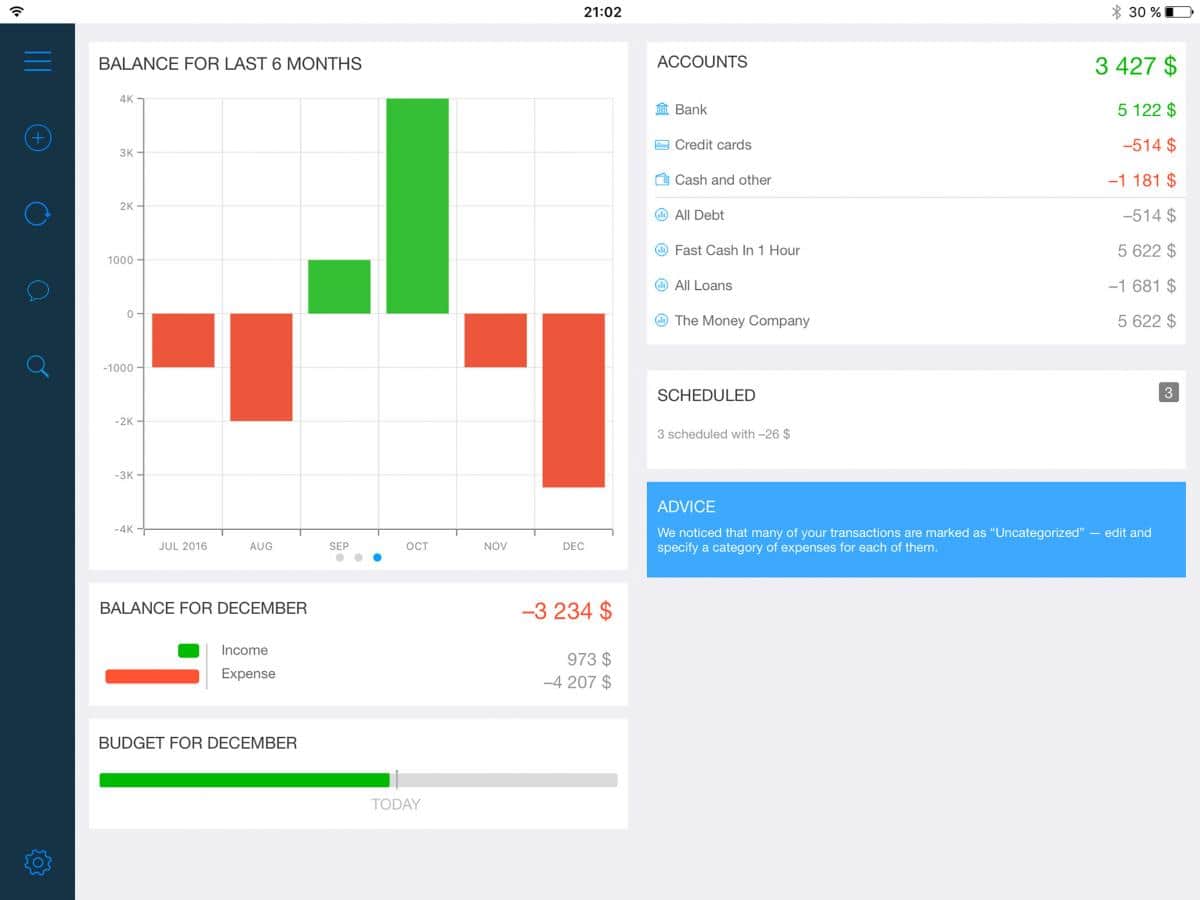Click the Budget for December progress bar
The width and height of the screenshot is (1200, 900).
[358, 780]
